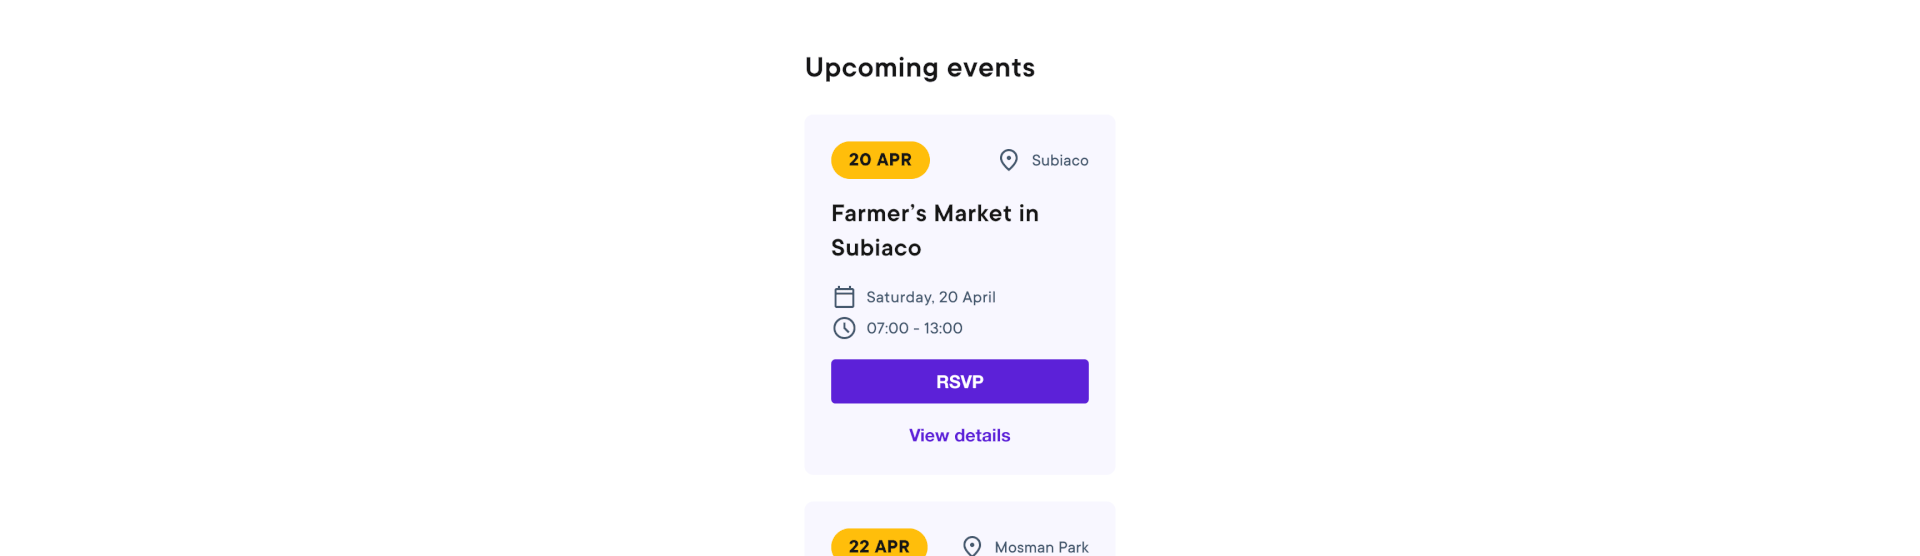The height and width of the screenshot is (556, 1920).
Task: Click the word April in the event date
Action: point(979,297)
